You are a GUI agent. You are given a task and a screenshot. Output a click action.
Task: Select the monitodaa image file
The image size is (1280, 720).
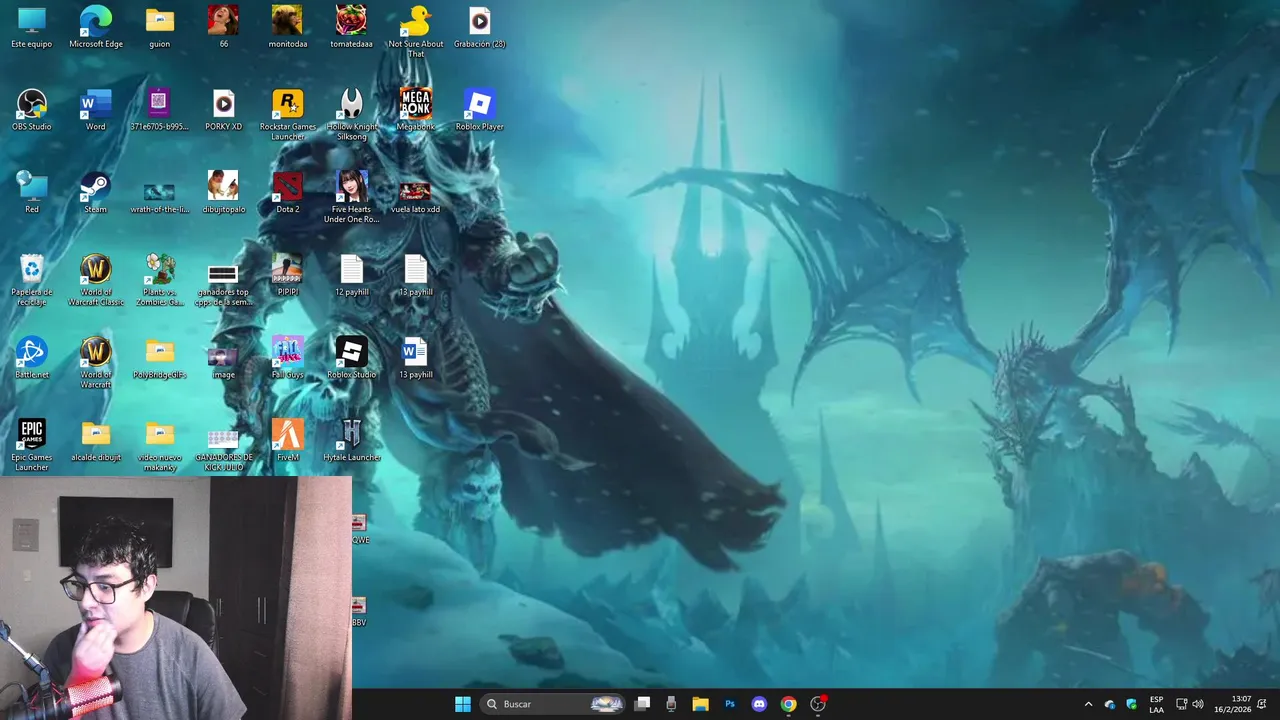tap(288, 27)
